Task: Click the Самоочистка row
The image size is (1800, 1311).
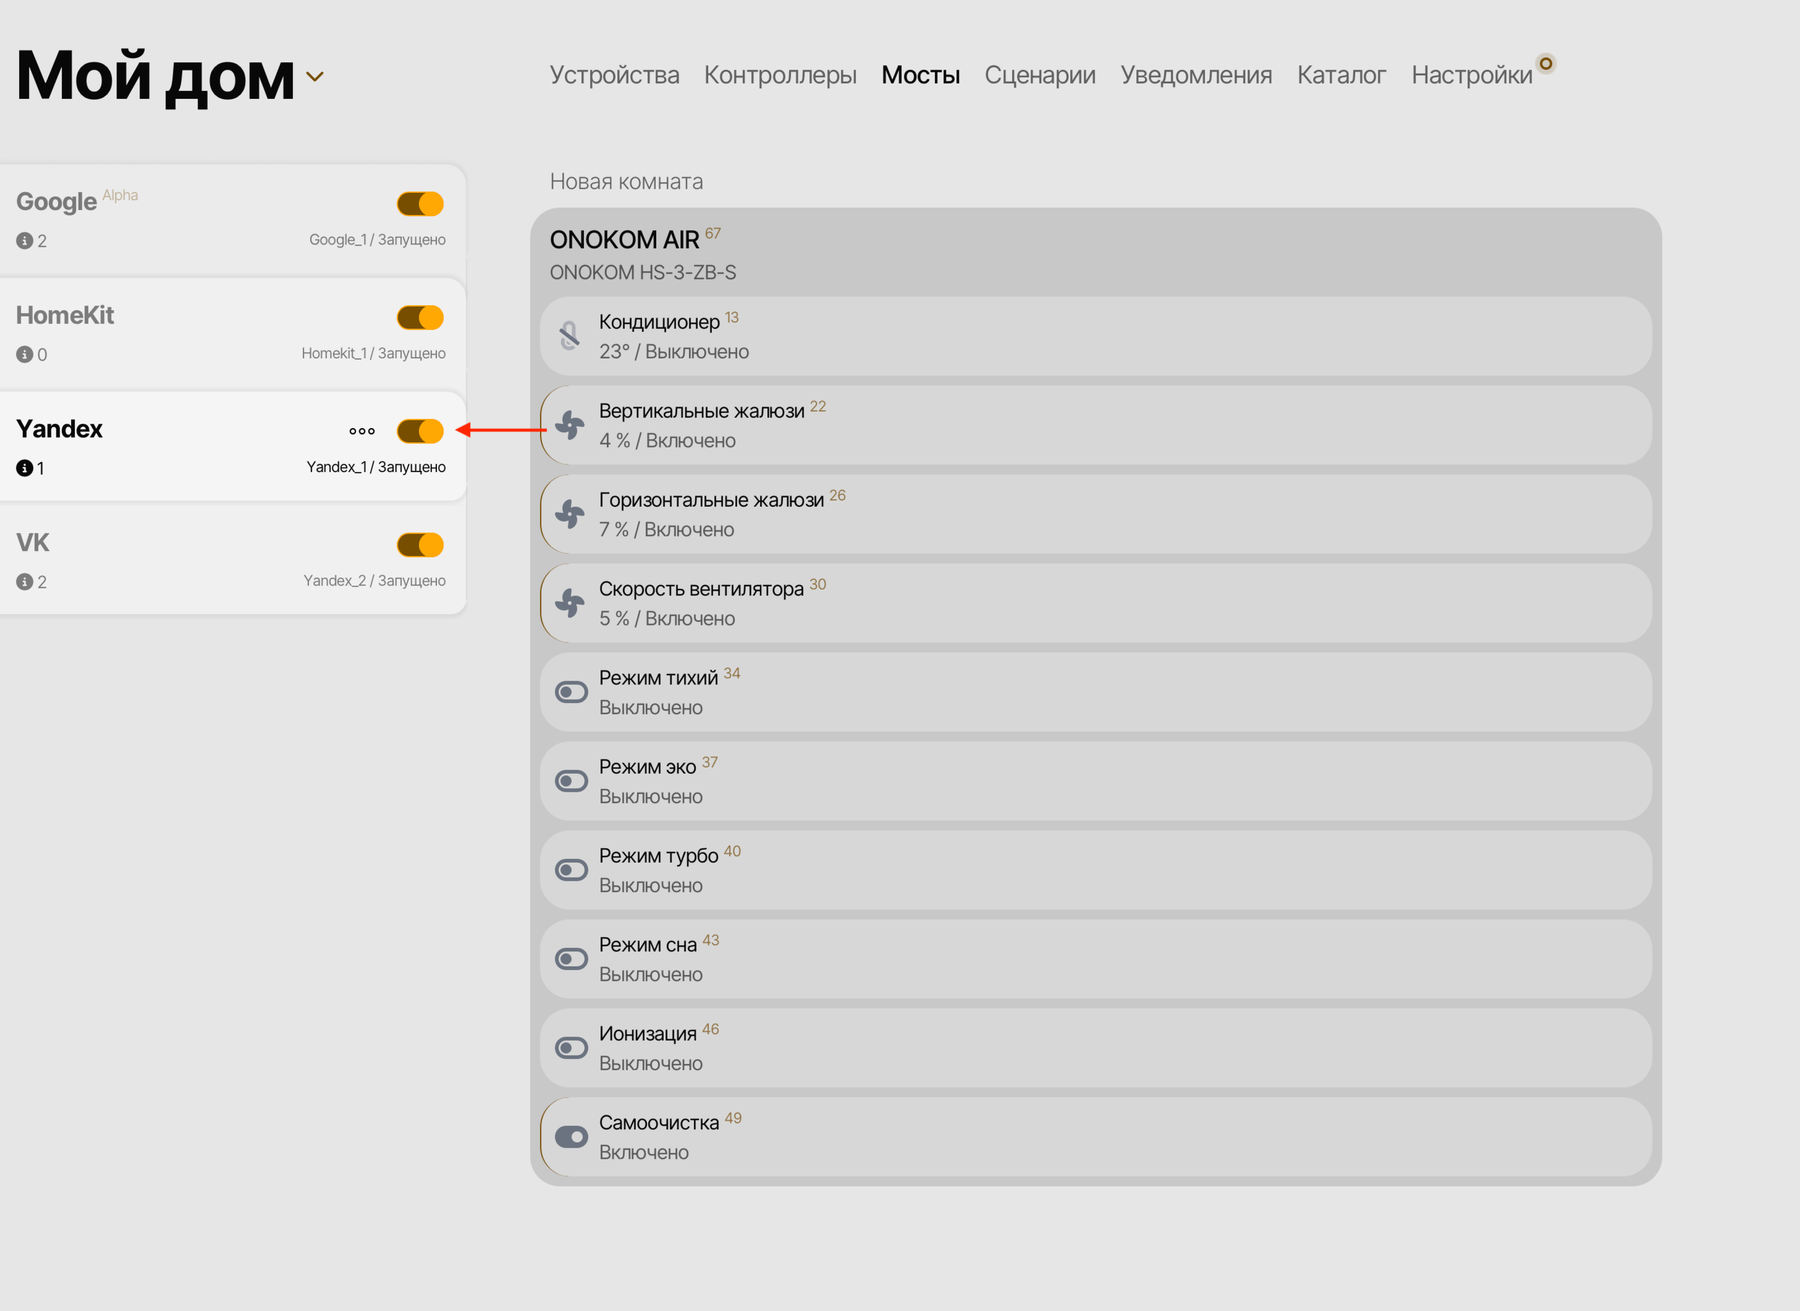Action: point(1095,1137)
